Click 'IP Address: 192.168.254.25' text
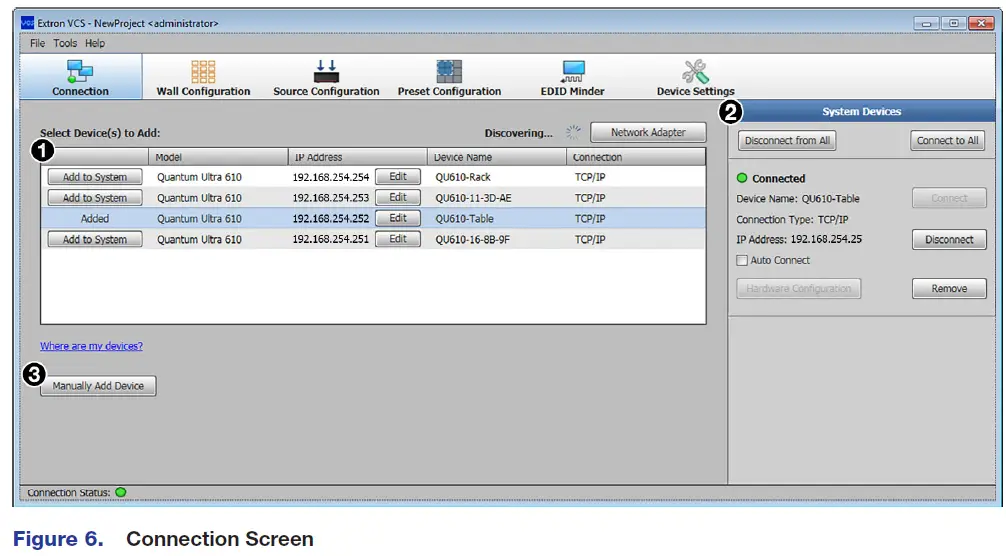Viewport: 1006px width, 556px height. pyautogui.click(x=799, y=239)
